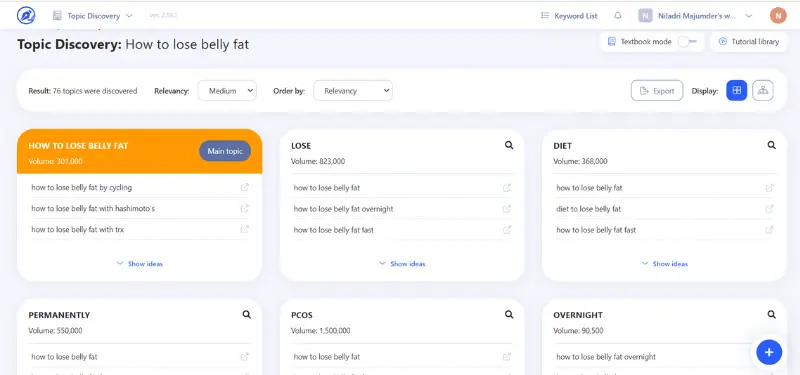Open the notifications bell
This screenshot has height=375, width=800.
pos(617,16)
